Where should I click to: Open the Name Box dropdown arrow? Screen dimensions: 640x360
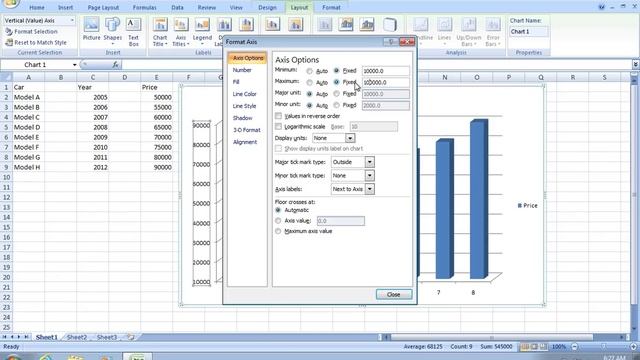point(74,64)
